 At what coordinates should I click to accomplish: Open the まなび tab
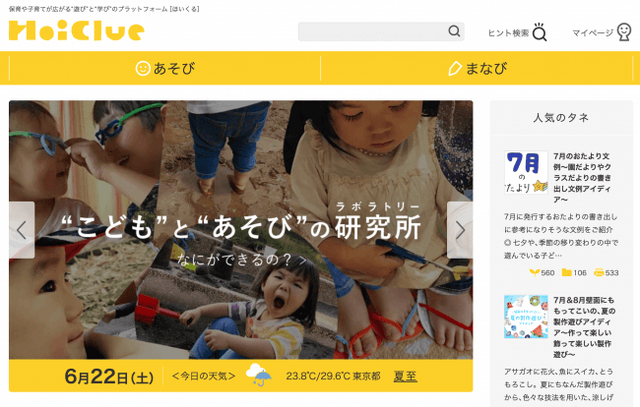click(x=477, y=68)
